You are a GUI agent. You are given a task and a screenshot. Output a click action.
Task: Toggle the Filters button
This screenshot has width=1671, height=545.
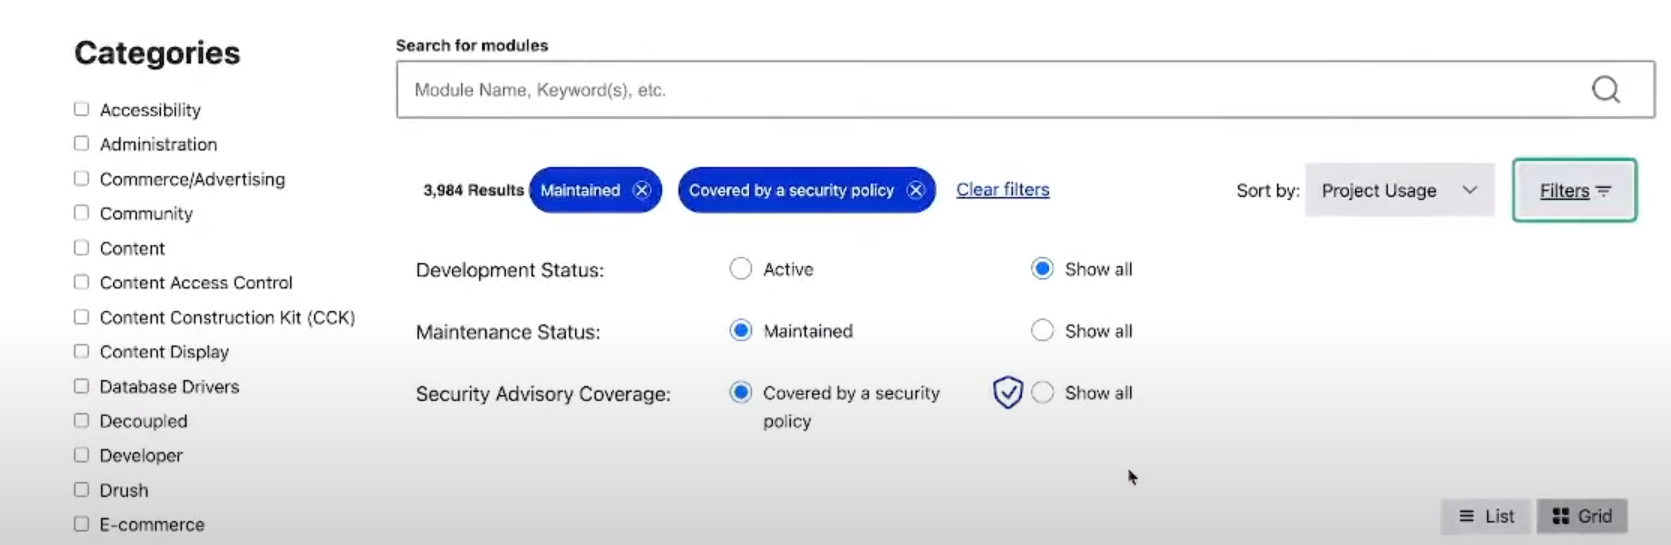(1574, 190)
